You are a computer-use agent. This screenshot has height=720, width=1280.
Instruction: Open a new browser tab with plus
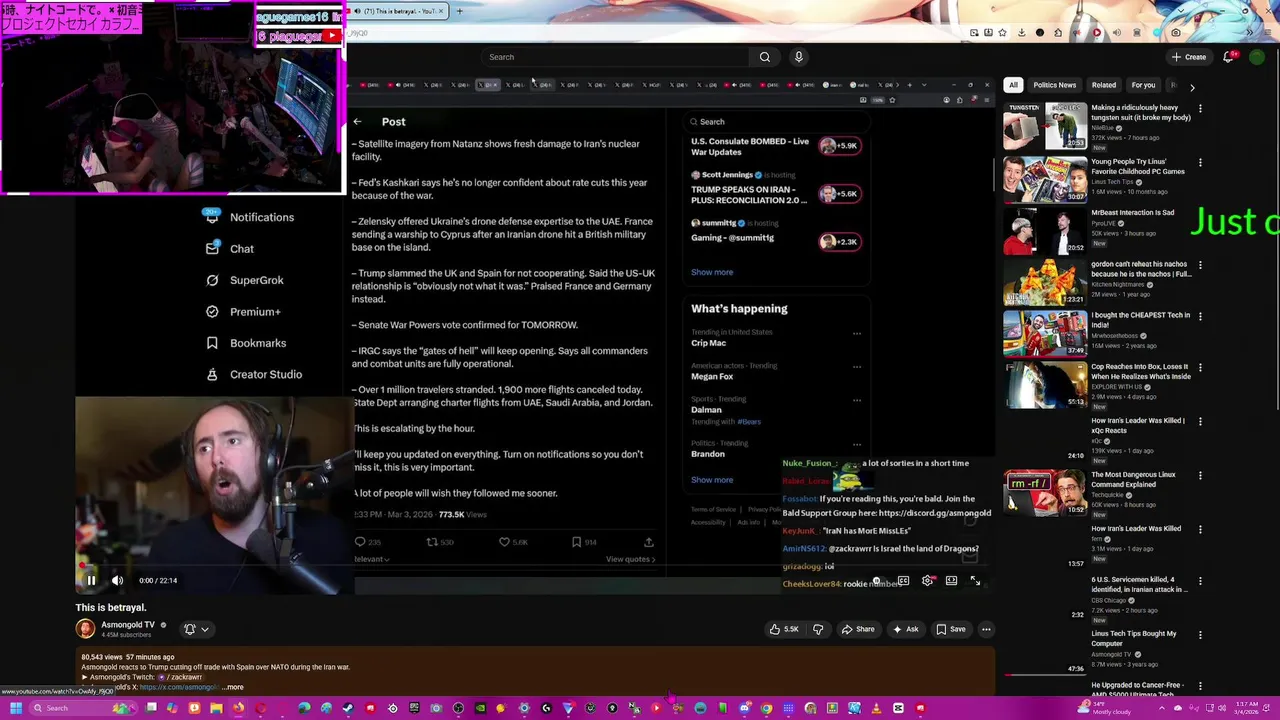[459, 11]
